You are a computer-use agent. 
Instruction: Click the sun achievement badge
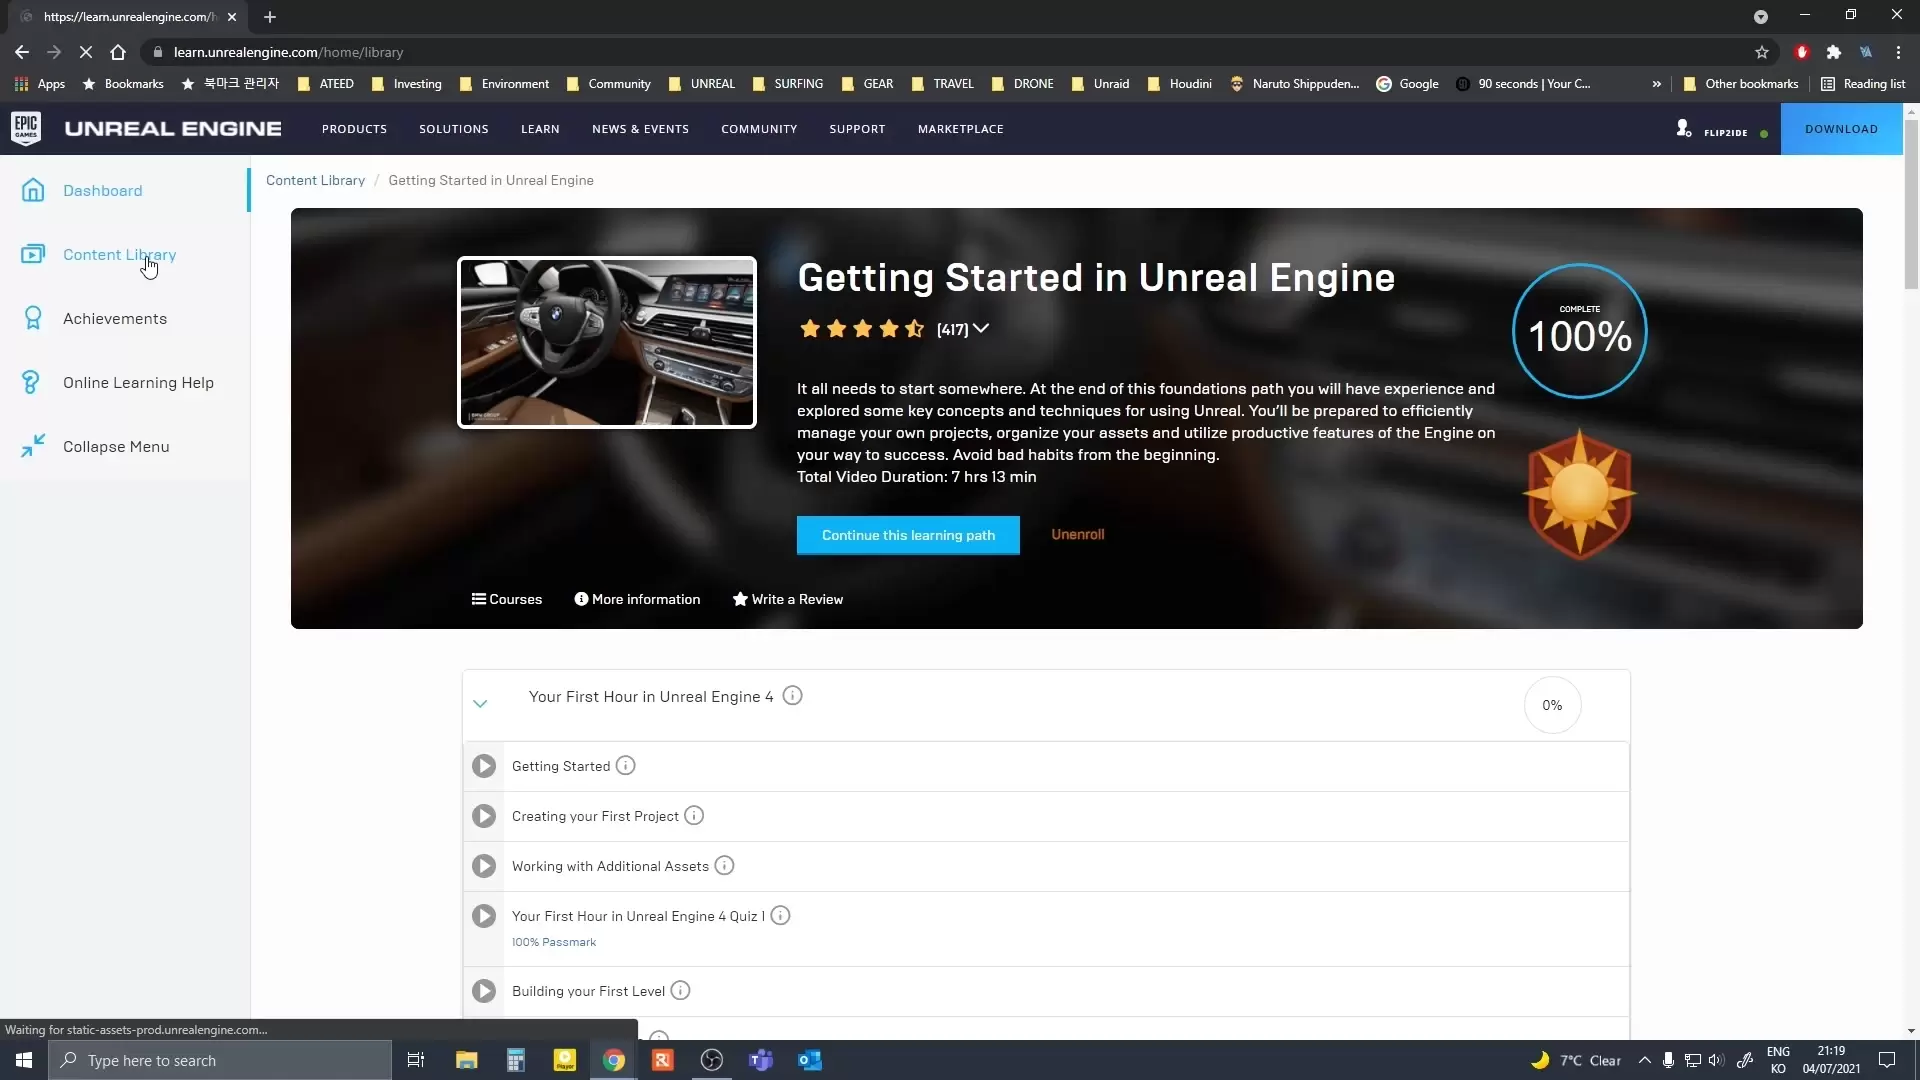[1579, 494]
